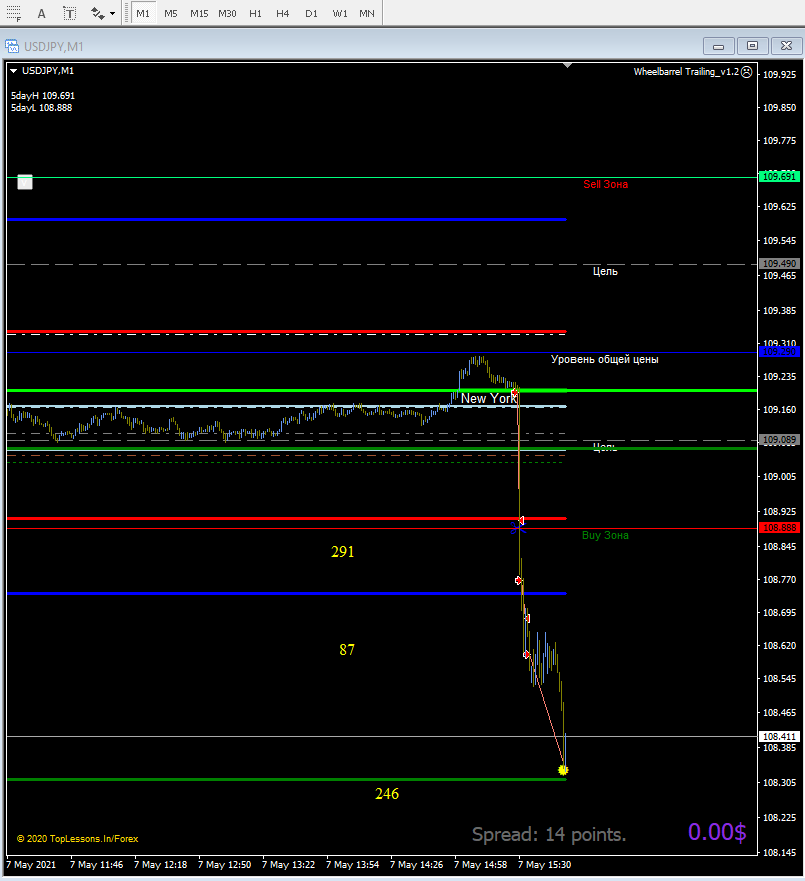Click the 5dayH 109.691 label
Viewport: 805px width, 881px height.
point(43,96)
